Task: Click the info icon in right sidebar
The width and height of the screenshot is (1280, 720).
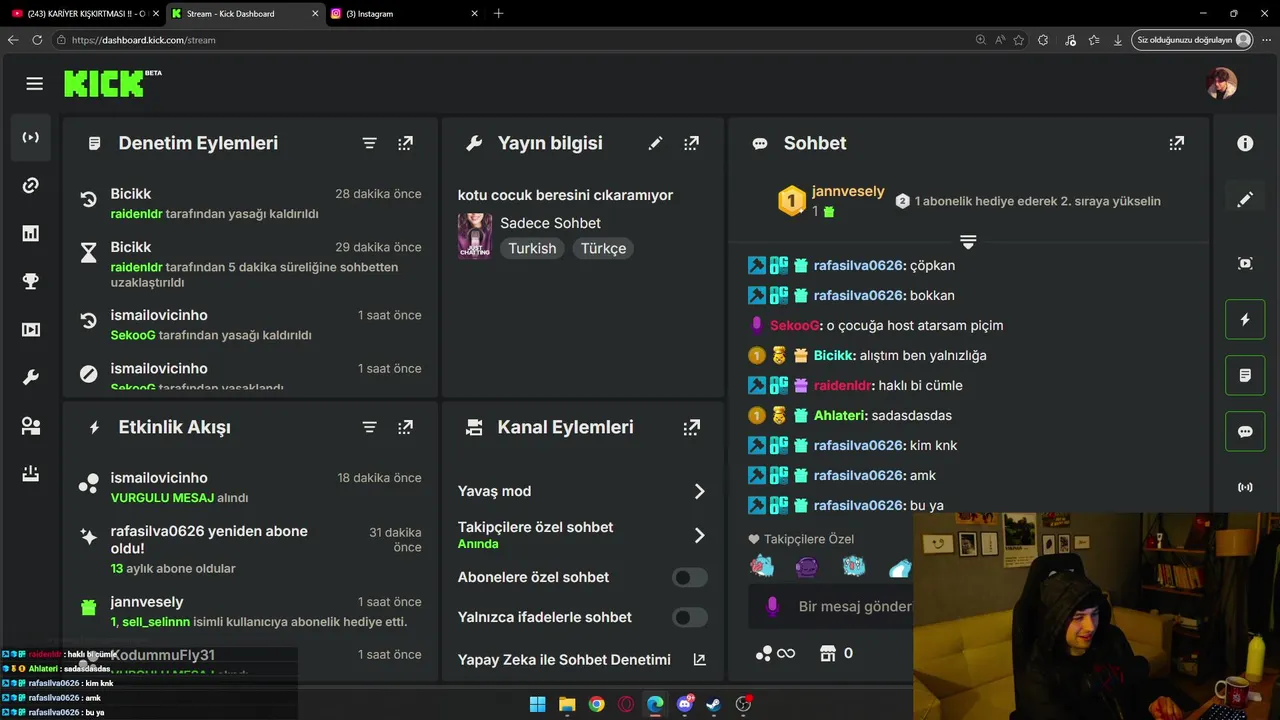Action: click(1245, 143)
